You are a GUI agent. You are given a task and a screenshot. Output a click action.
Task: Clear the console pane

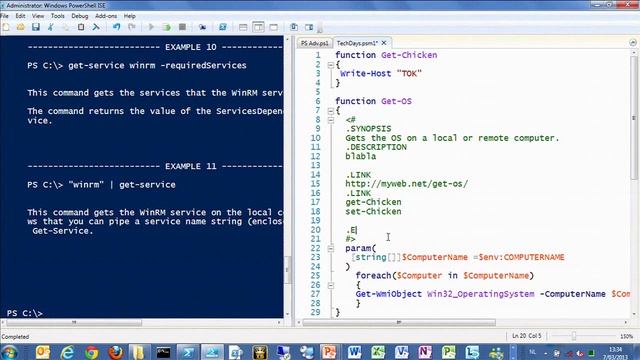click(96, 27)
